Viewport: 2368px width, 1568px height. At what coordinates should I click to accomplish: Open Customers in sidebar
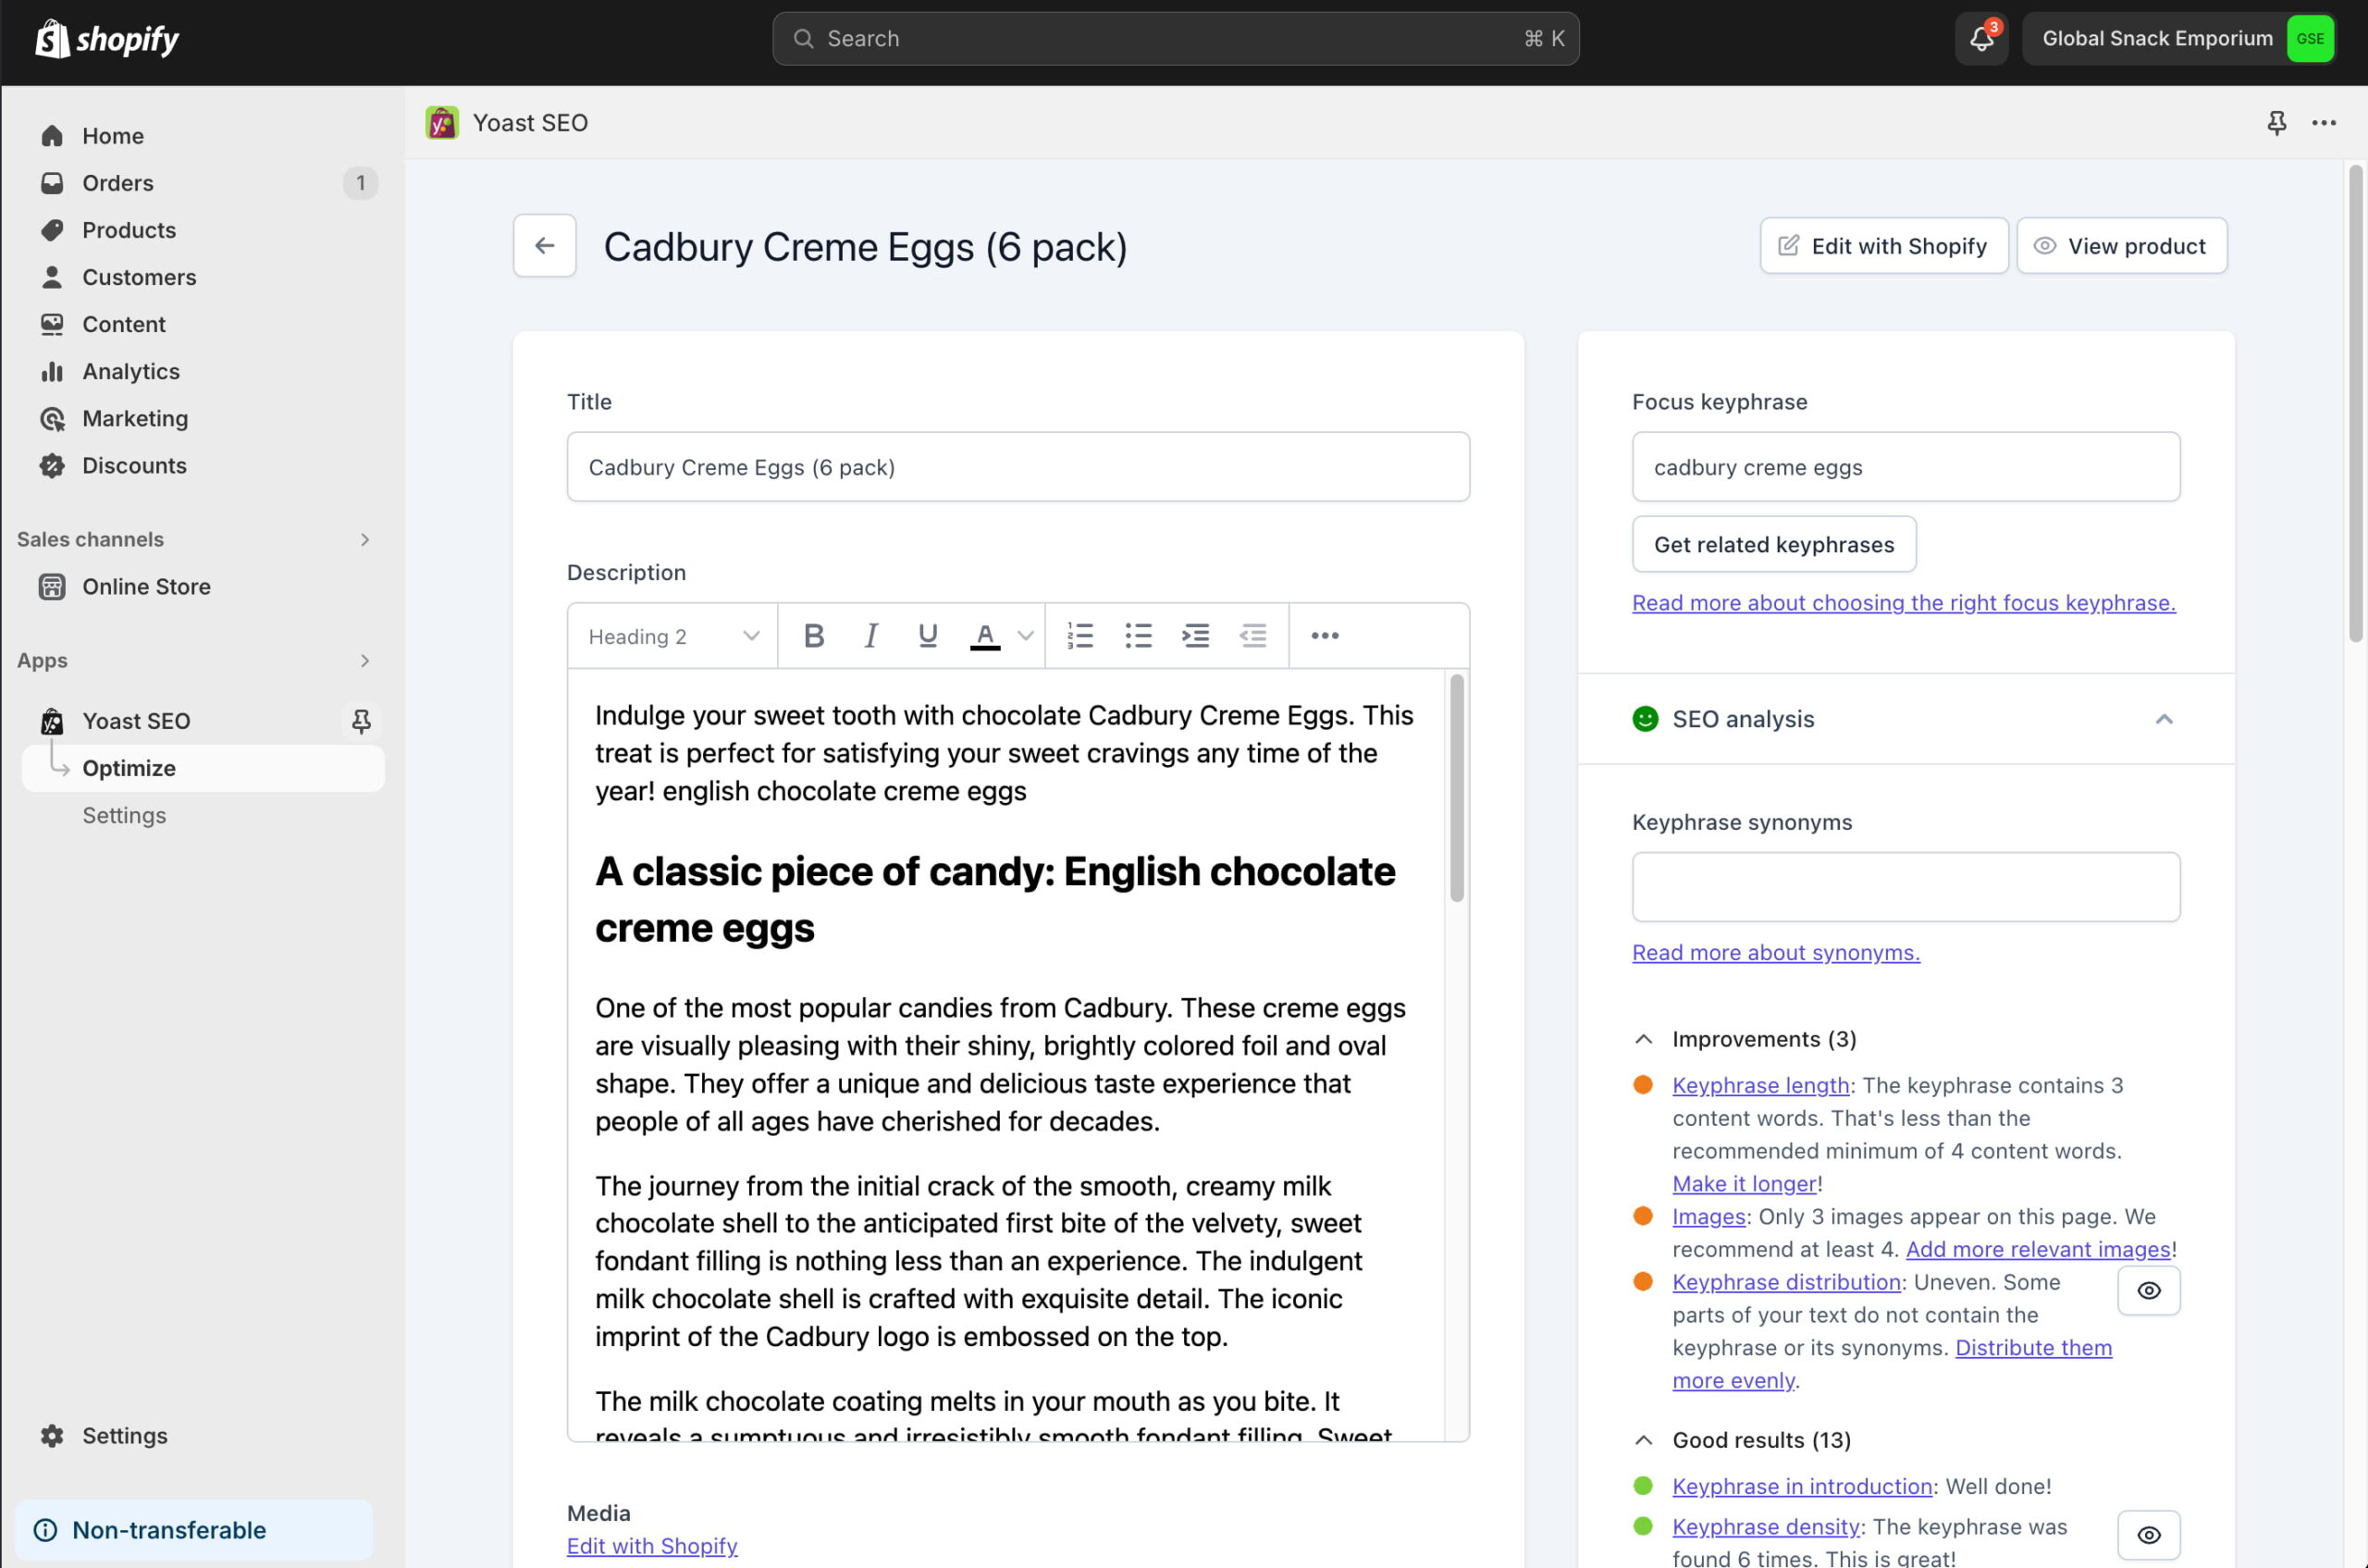tap(139, 277)
